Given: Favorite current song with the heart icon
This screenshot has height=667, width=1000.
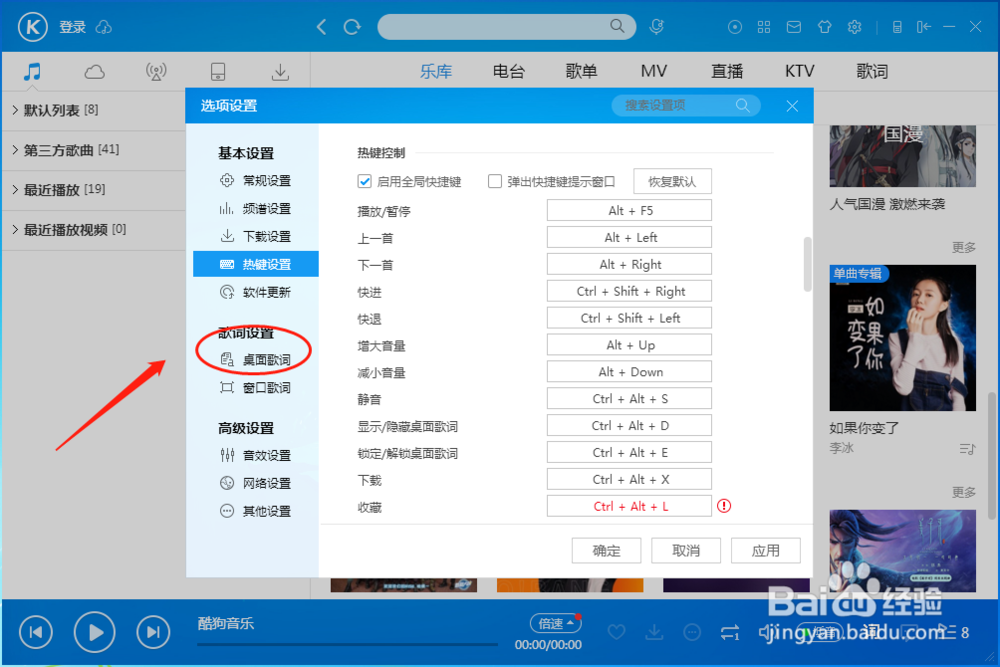Looking at the screenshot, I should click(617, 632).
